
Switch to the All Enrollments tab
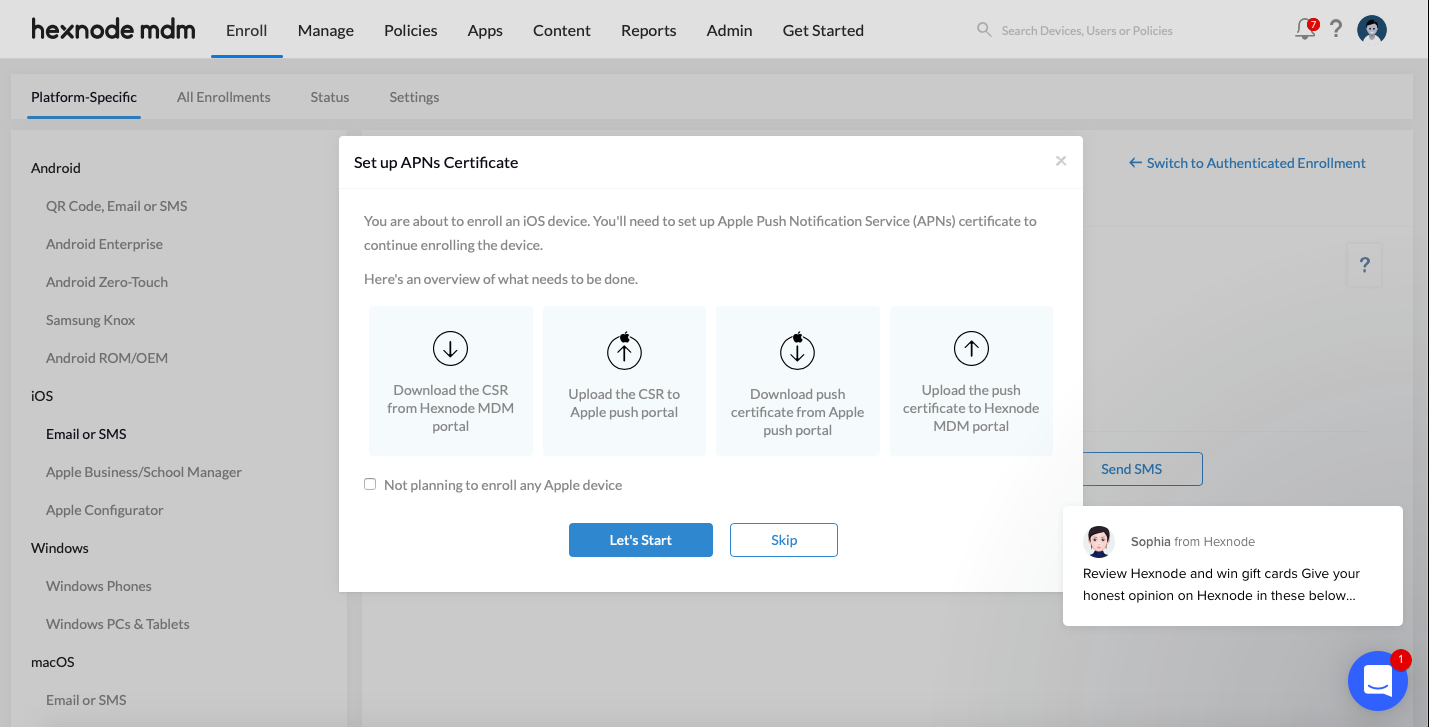(x=224, y=97)
